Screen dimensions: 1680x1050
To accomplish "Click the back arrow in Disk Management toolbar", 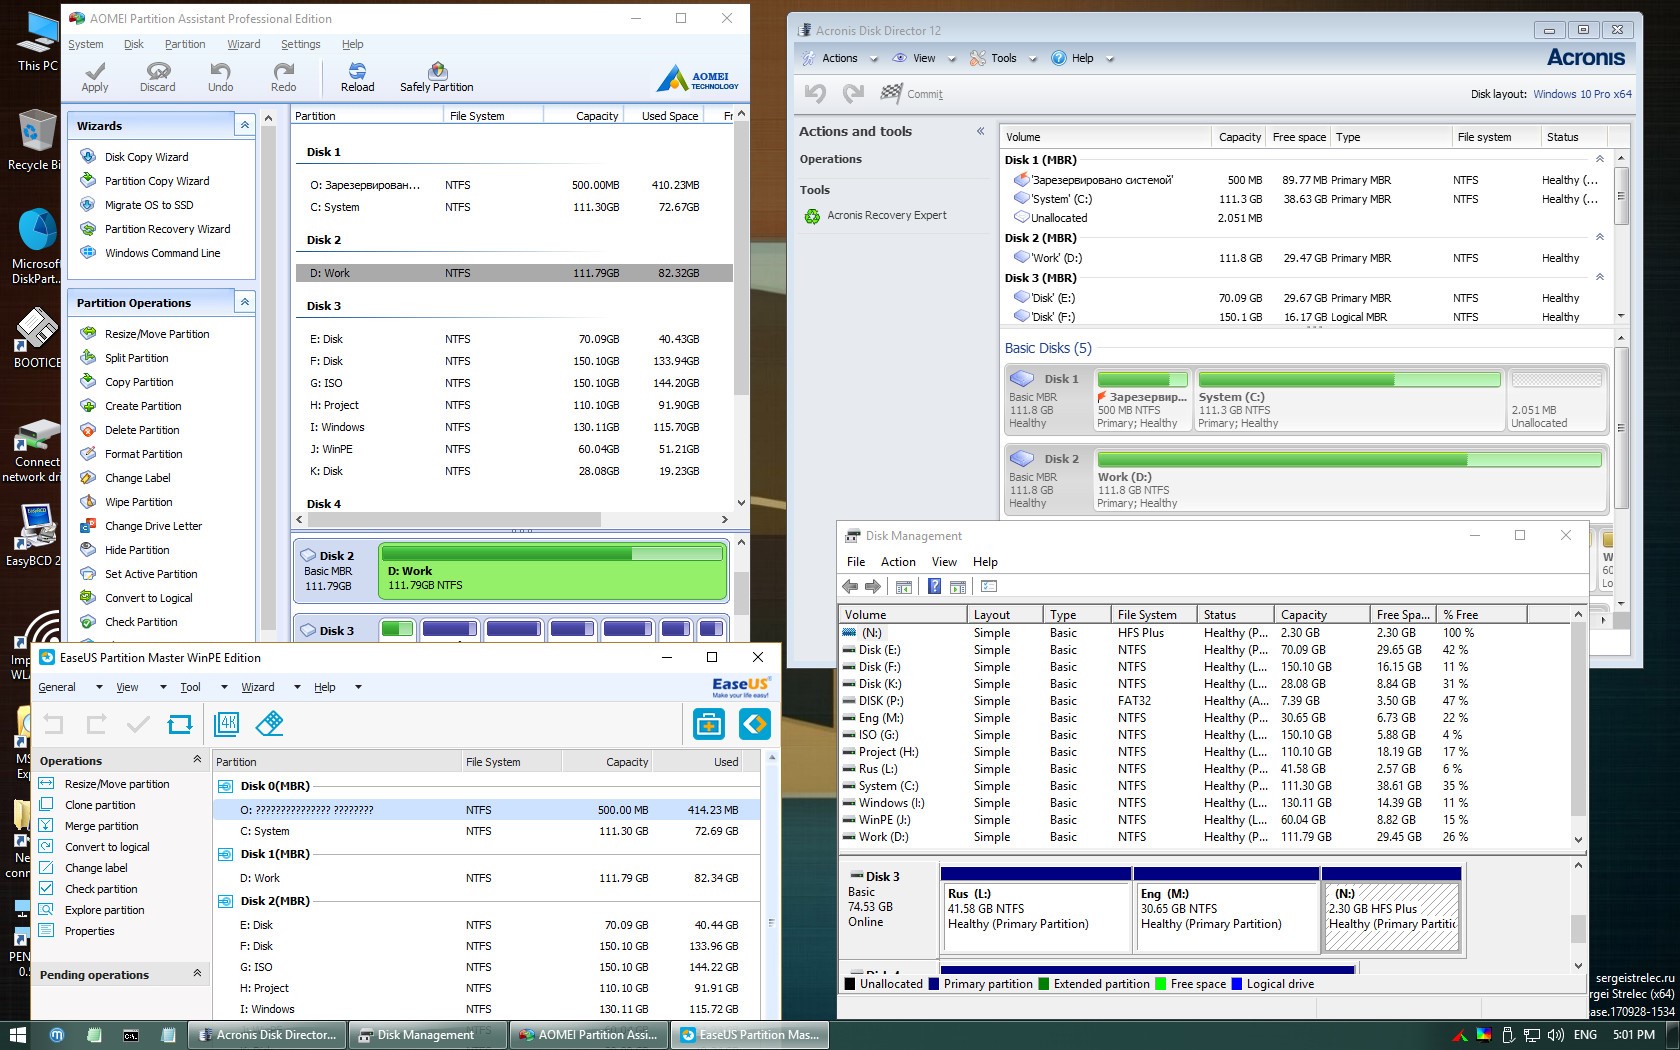I will (850, 586).
